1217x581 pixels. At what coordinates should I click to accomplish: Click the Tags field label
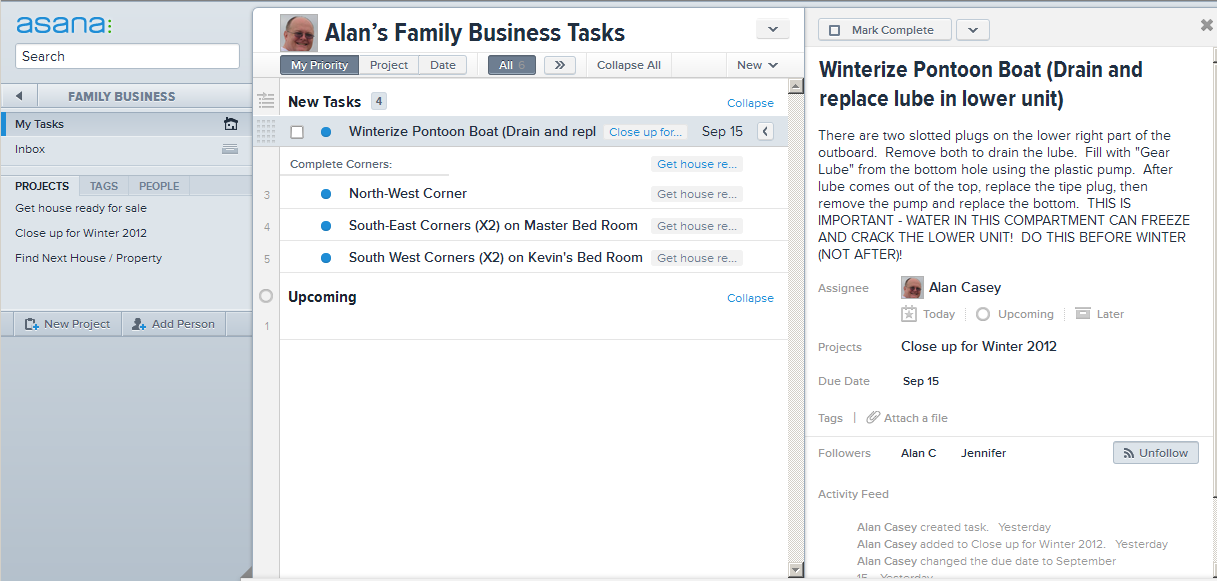click(x=830, y=418)
